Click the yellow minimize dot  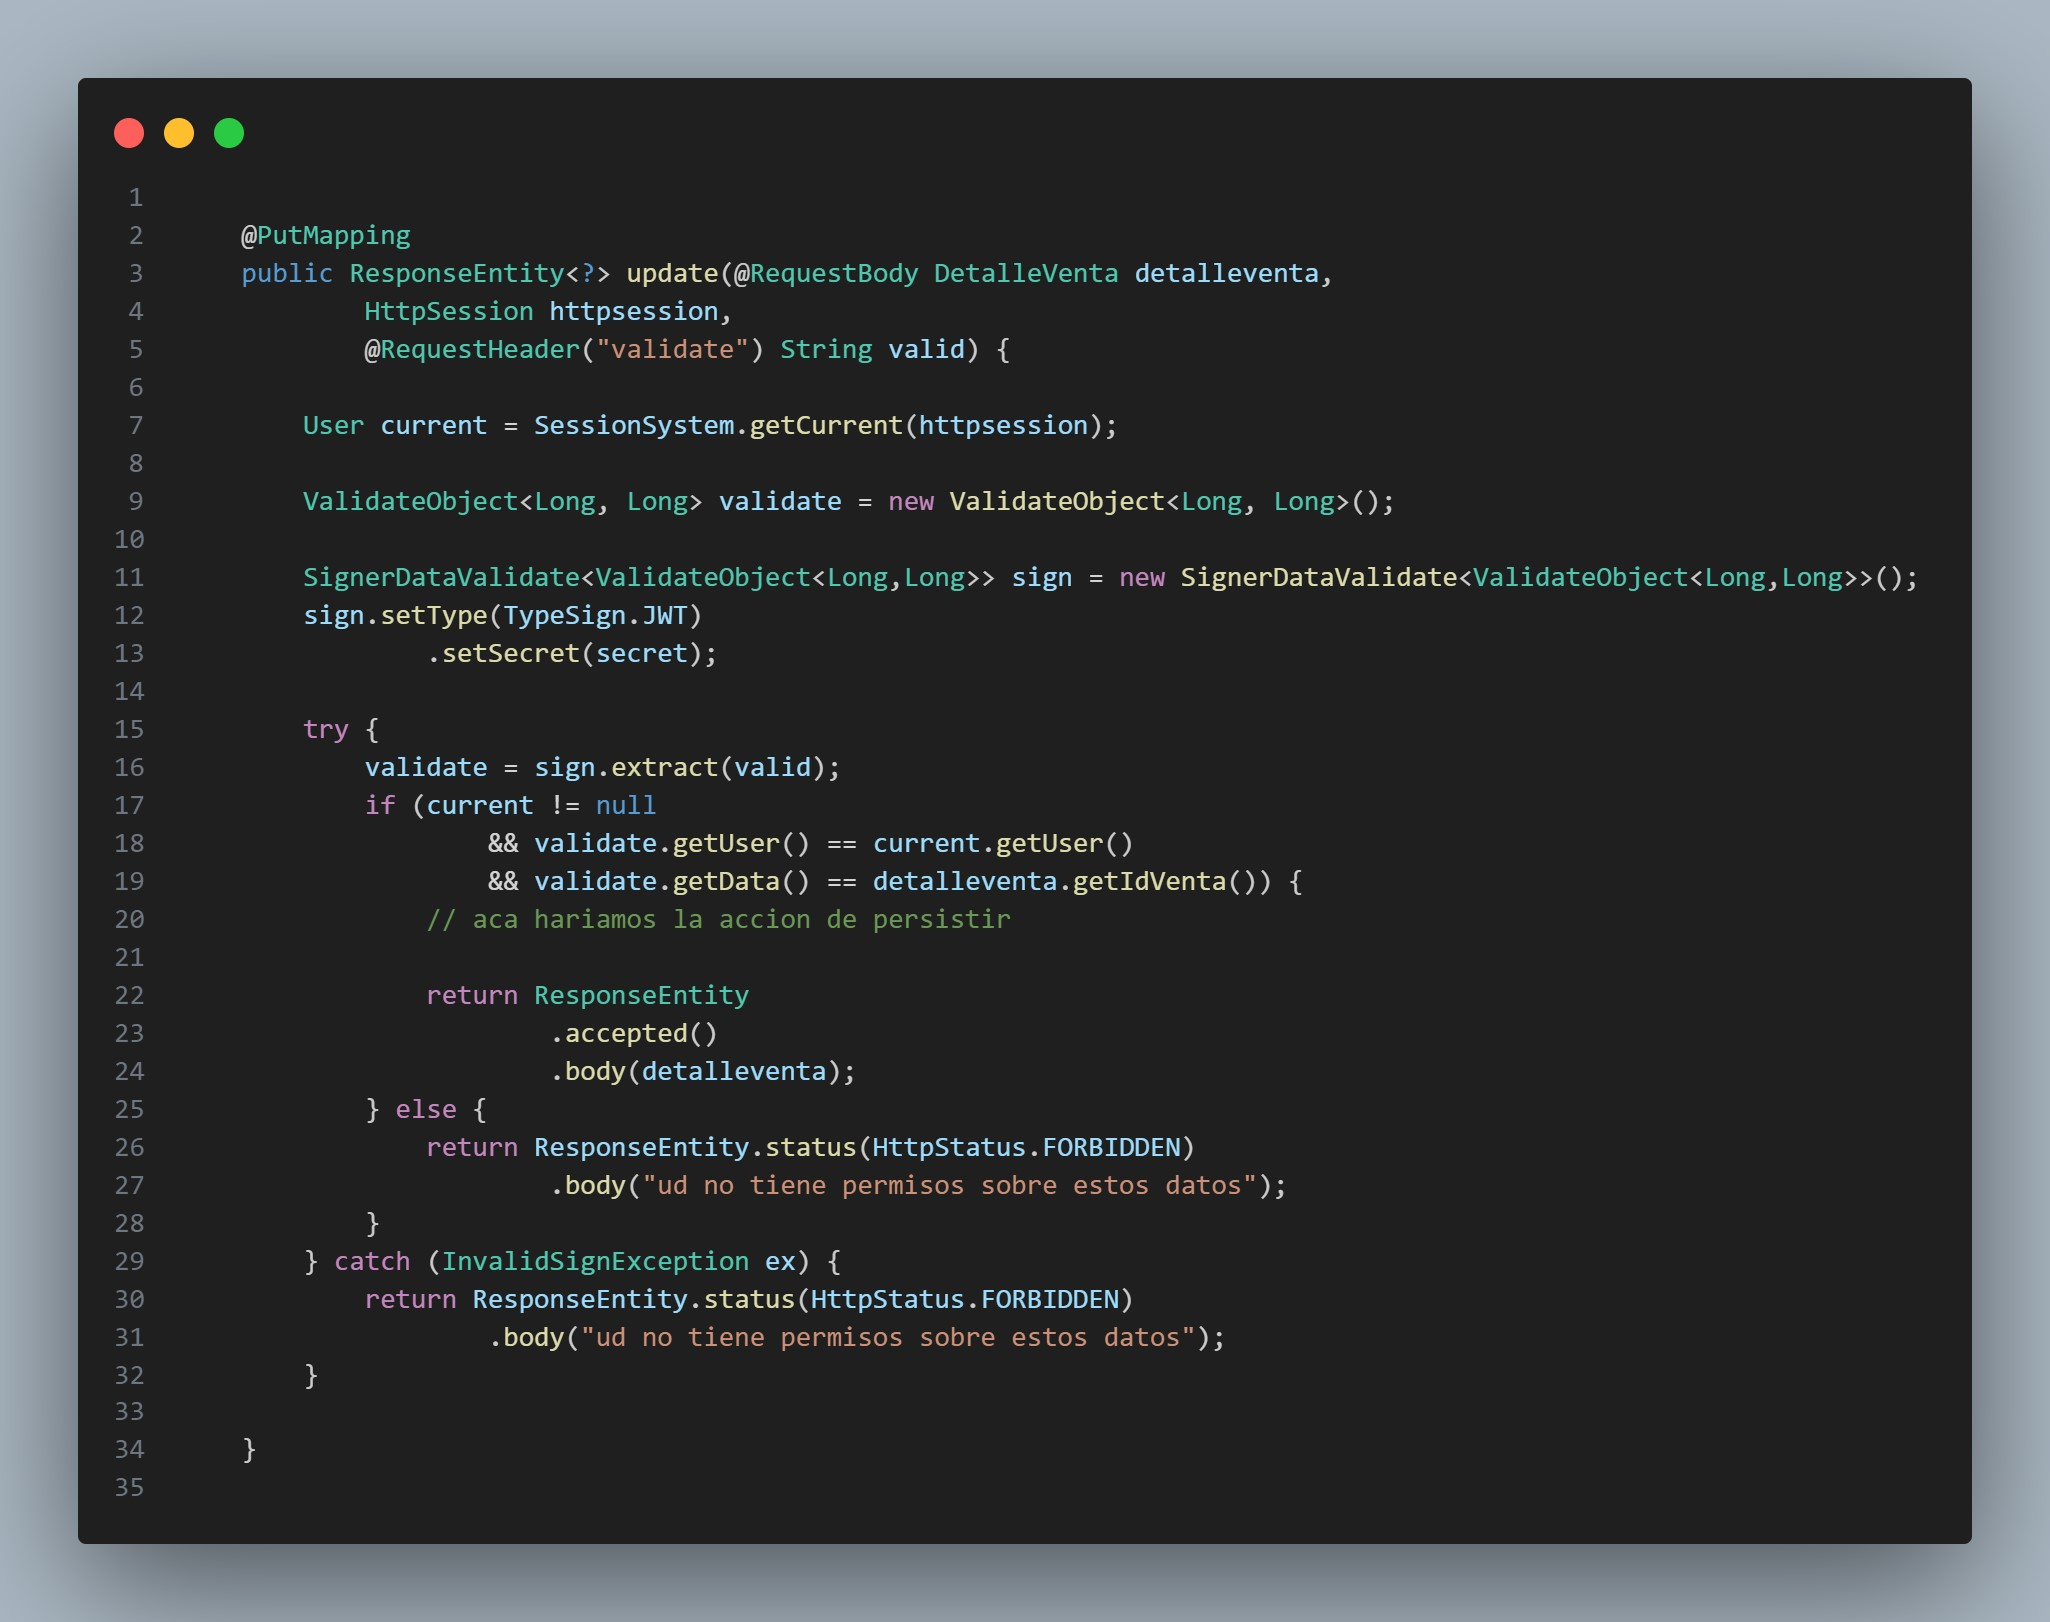[x=179, y=133]
